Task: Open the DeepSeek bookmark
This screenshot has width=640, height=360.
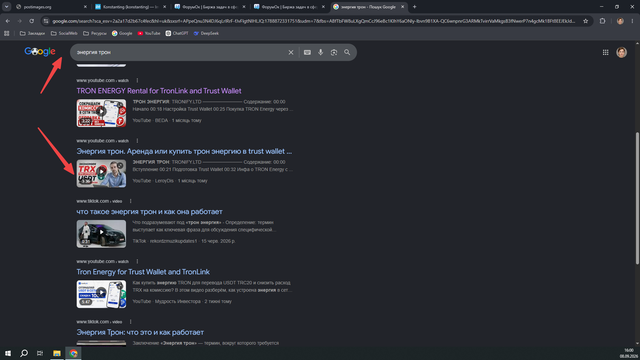Action: click(x=206, y=33)
